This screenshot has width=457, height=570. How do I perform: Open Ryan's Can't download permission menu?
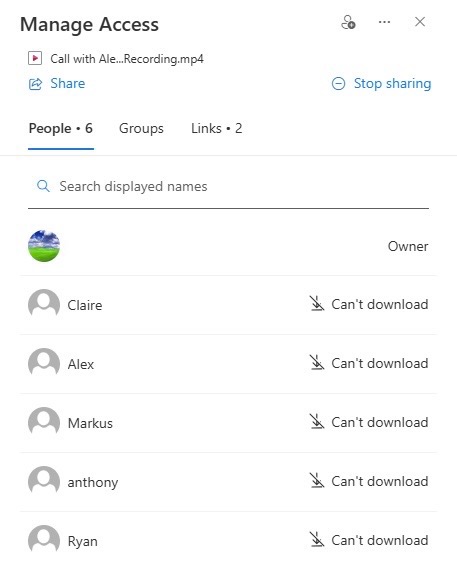(369, 540)
